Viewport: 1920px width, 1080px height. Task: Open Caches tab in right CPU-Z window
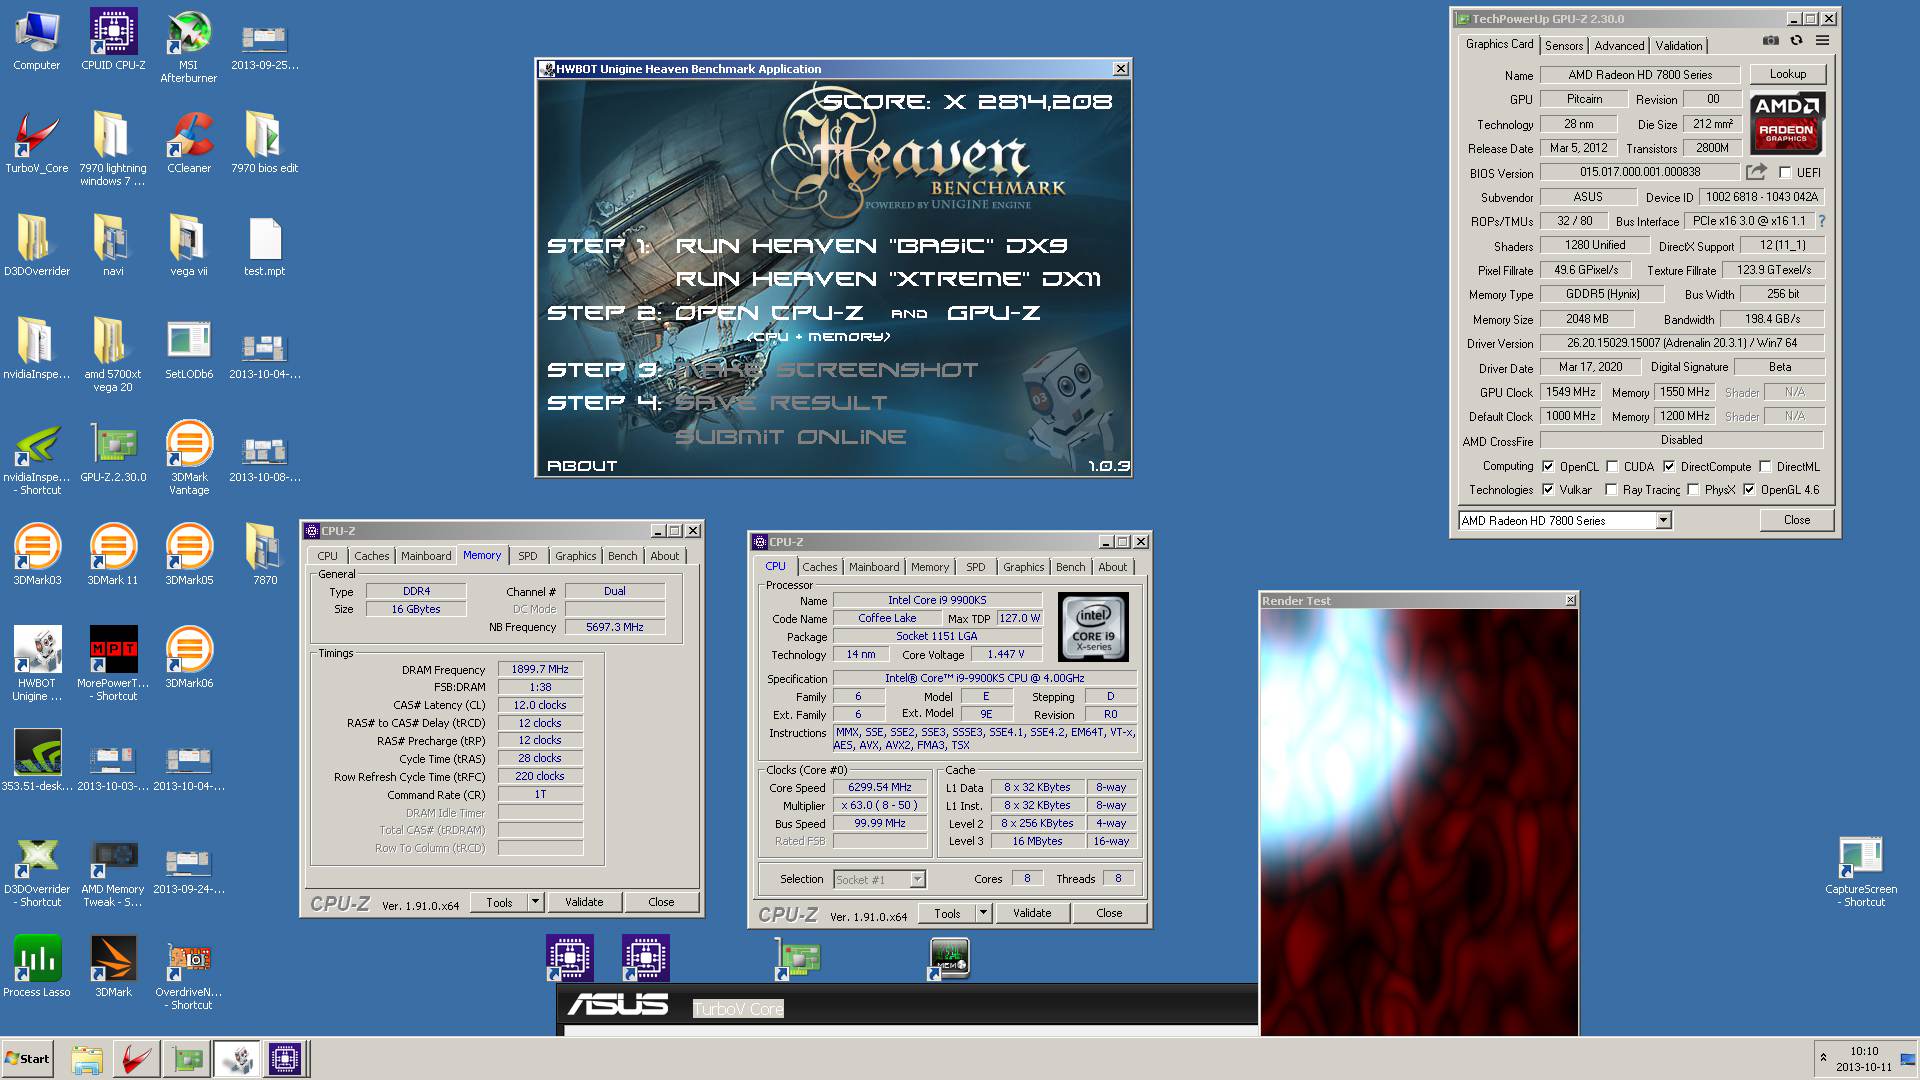820,567
